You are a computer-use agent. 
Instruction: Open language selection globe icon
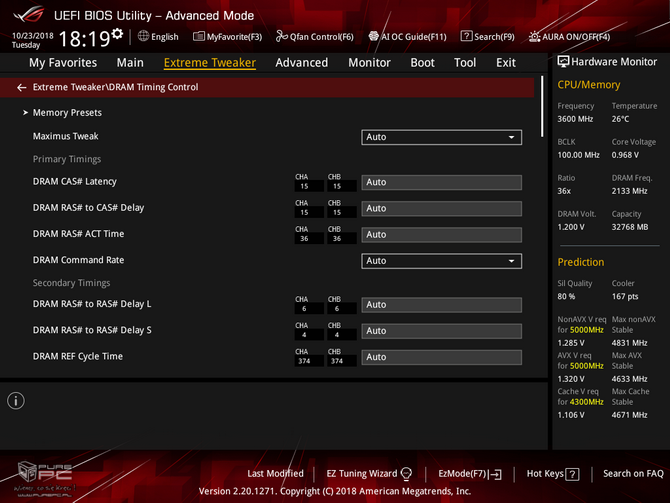tap(144, 36)
